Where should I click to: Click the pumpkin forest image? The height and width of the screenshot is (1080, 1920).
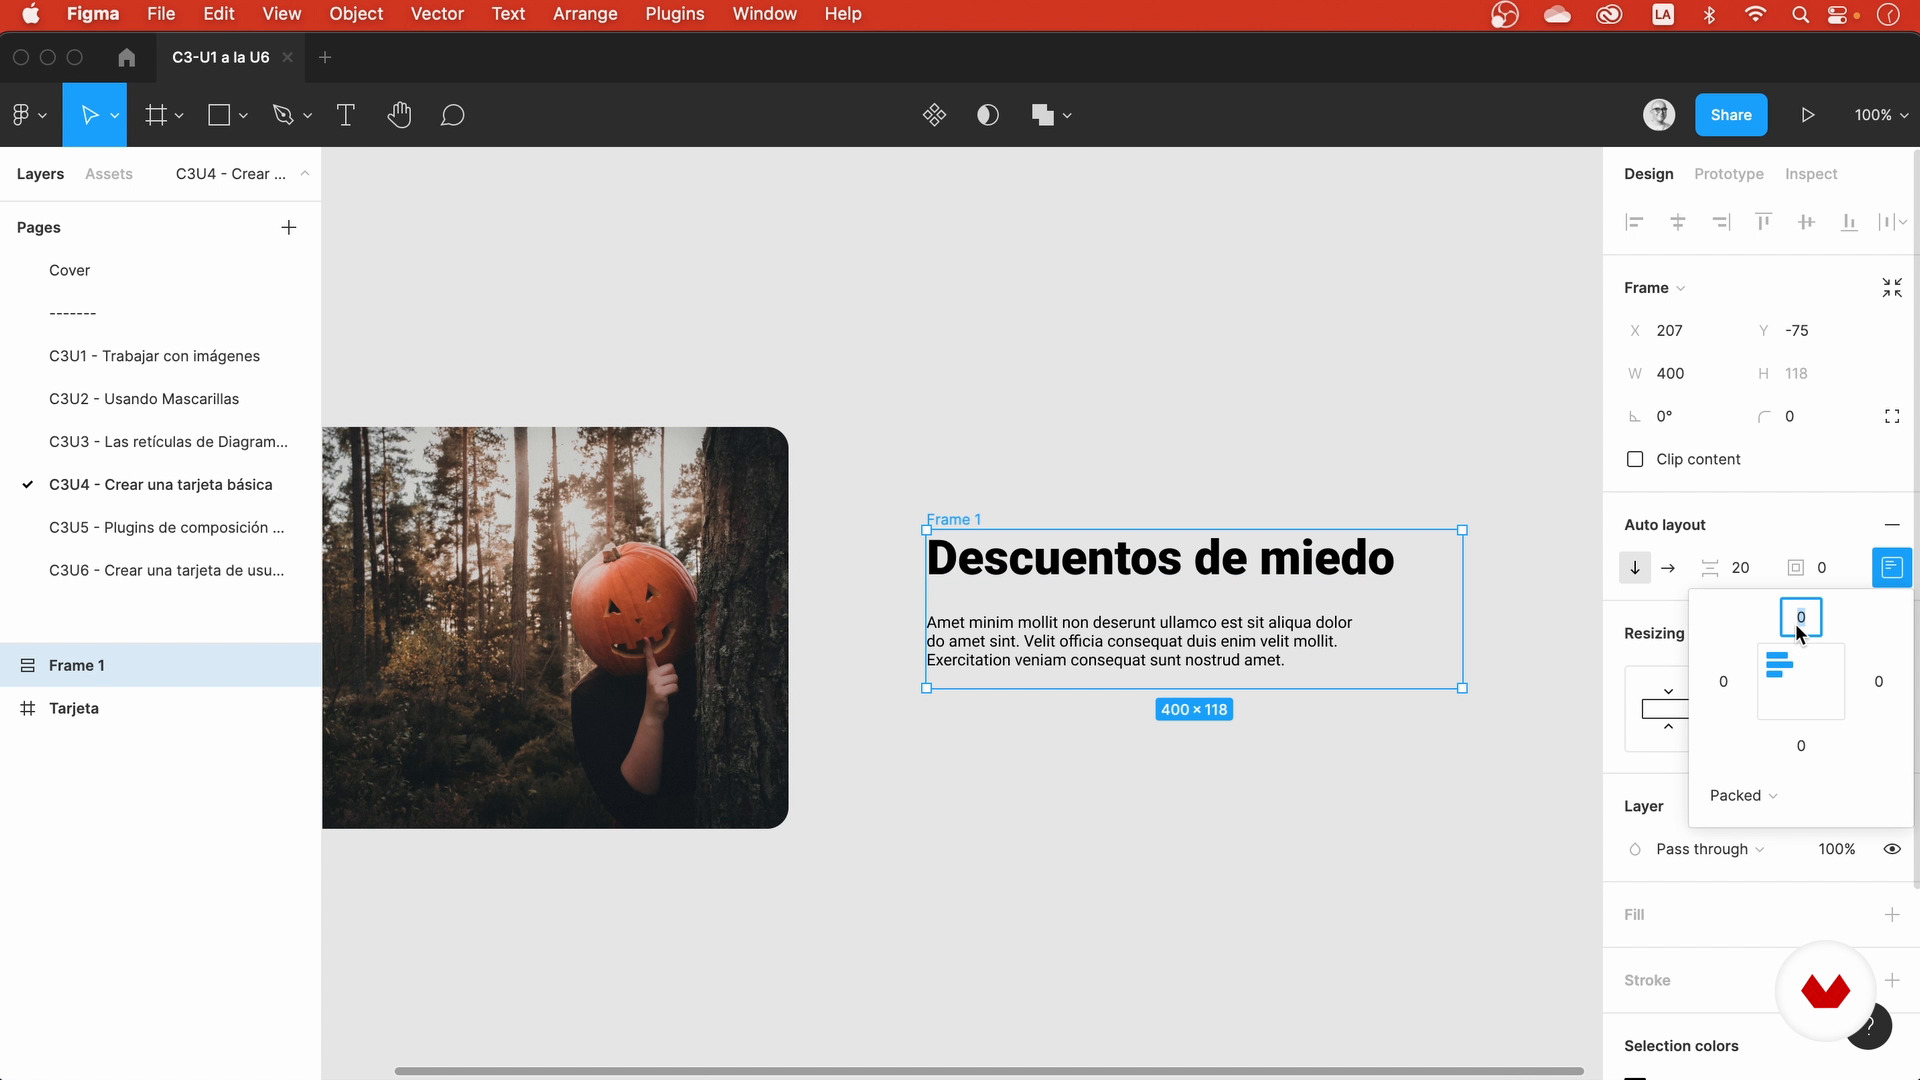(555, 628)
